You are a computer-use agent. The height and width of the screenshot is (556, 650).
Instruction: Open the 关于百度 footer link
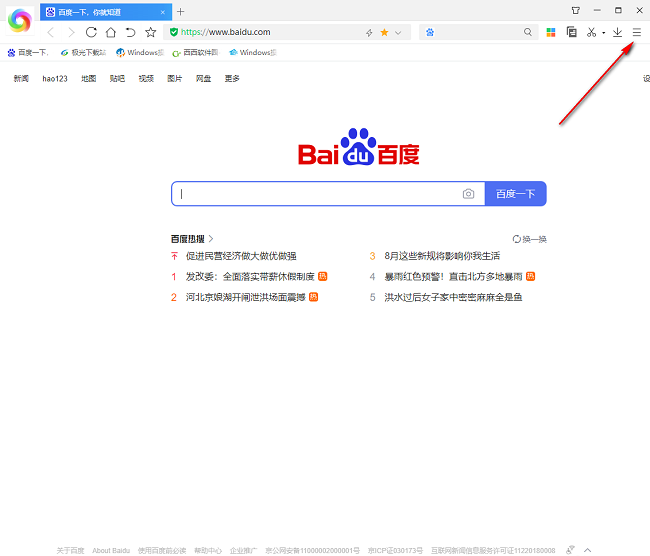70,551
